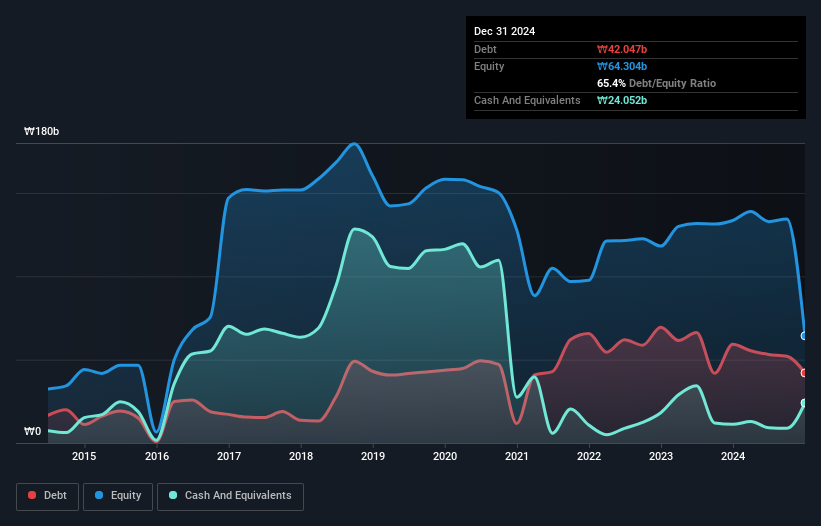Select the red Debt end-point marker
Screen dimensions: 821x526
pyautogui.click(x=804, y=373)
